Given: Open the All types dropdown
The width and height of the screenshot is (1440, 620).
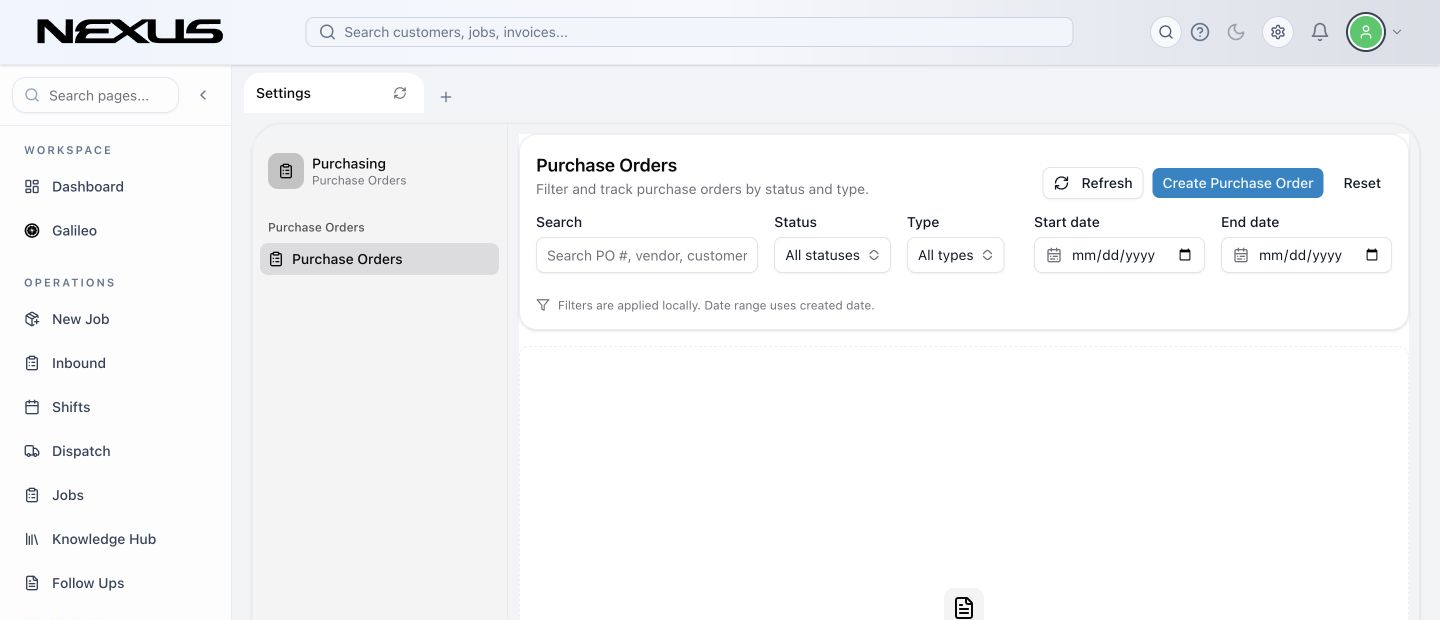Looking at the screenshot, I should pos(955,255).
